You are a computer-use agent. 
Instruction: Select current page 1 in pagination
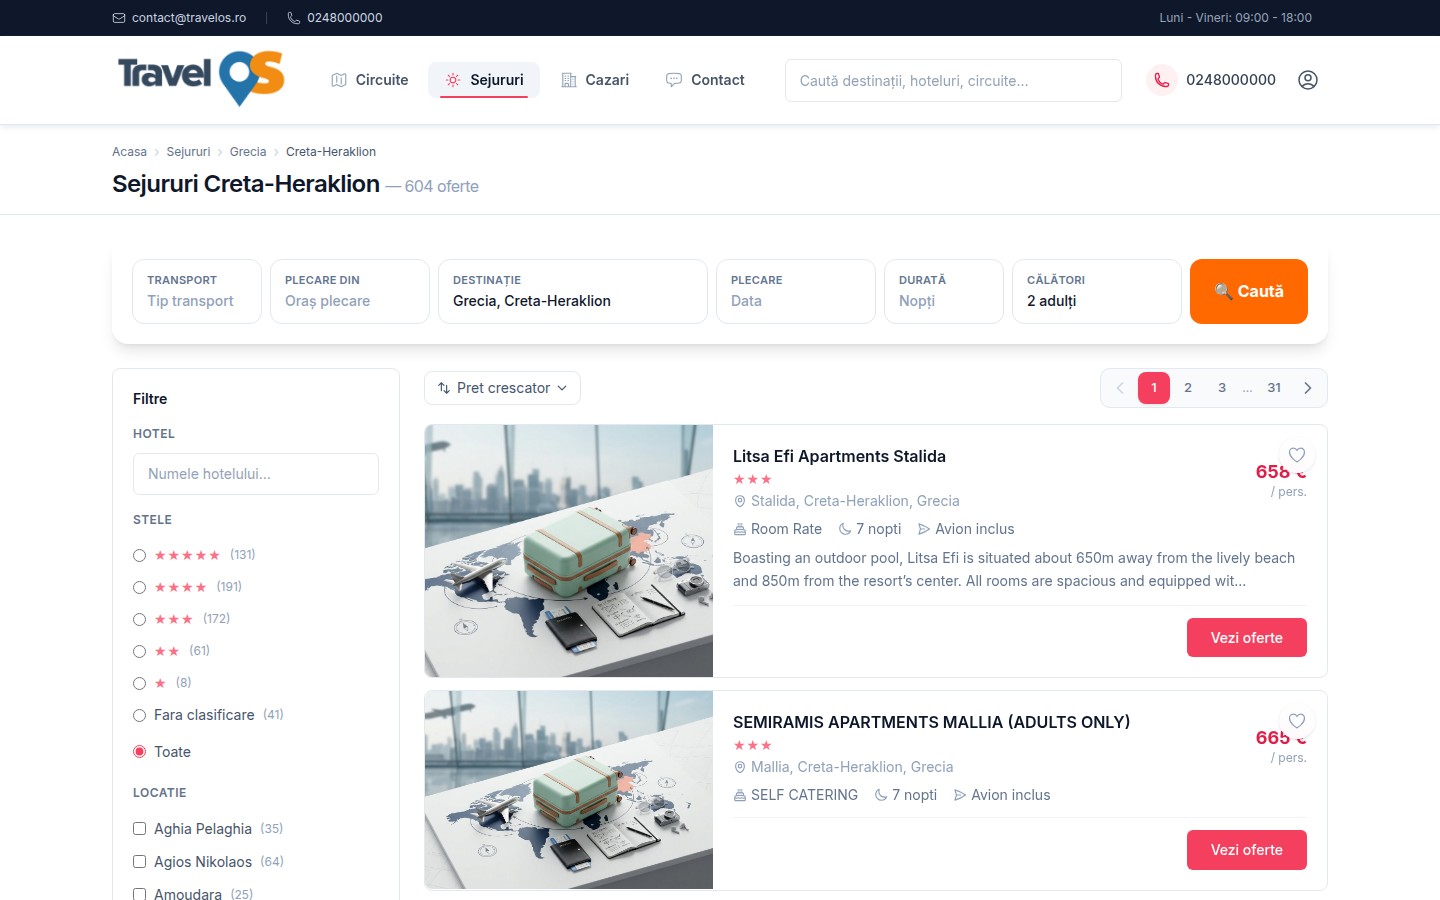coord(1154,388)
